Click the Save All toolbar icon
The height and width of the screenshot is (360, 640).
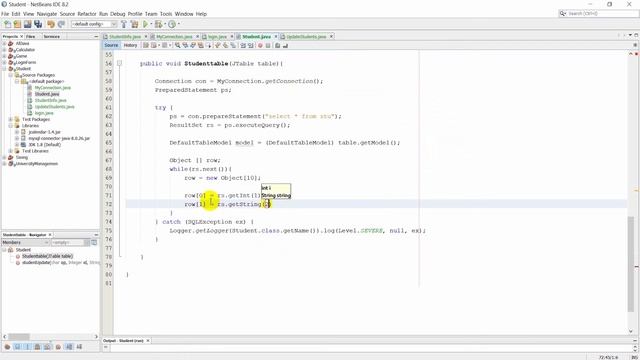38,24
